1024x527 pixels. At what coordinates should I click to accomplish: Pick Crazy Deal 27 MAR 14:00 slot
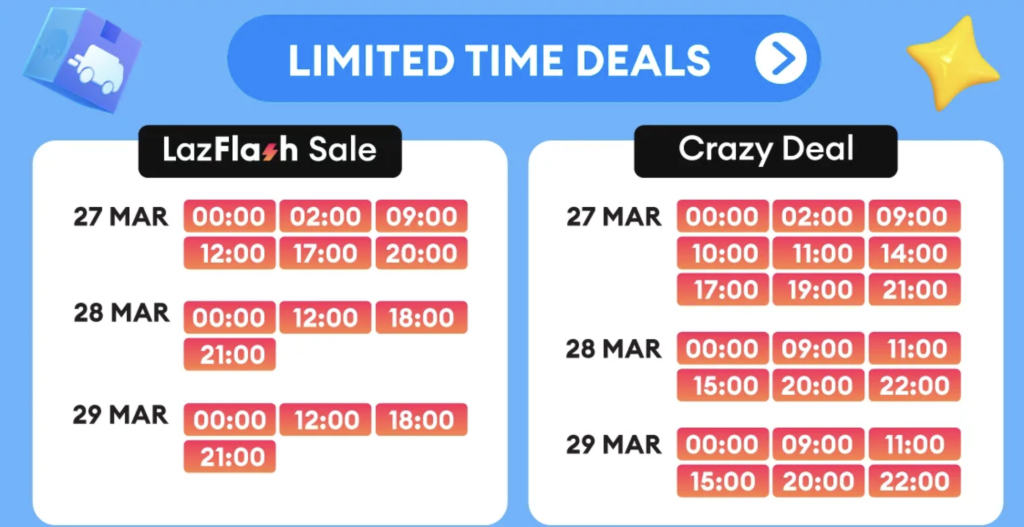tap(914, 253)
